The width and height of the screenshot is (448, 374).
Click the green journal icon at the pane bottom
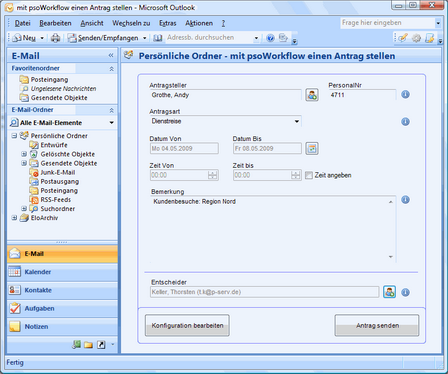[x=76, y=344]
